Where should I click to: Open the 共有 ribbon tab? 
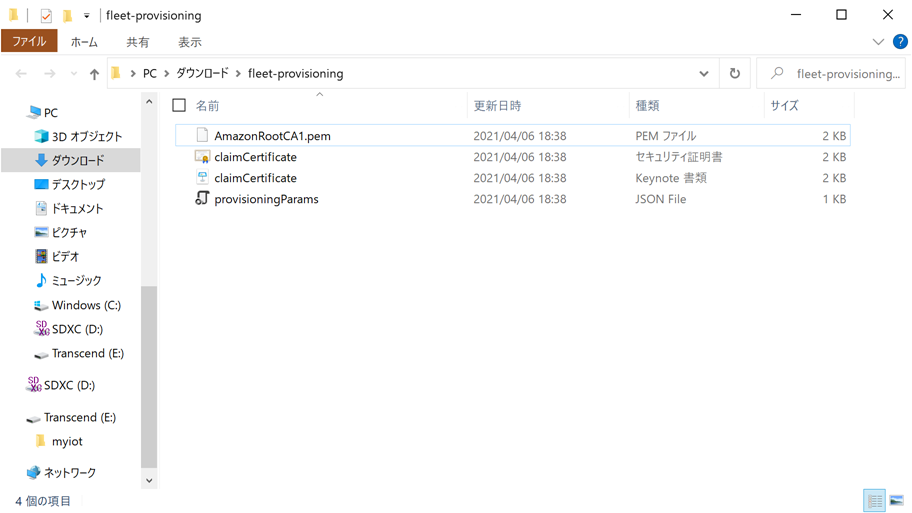[138, 42]
